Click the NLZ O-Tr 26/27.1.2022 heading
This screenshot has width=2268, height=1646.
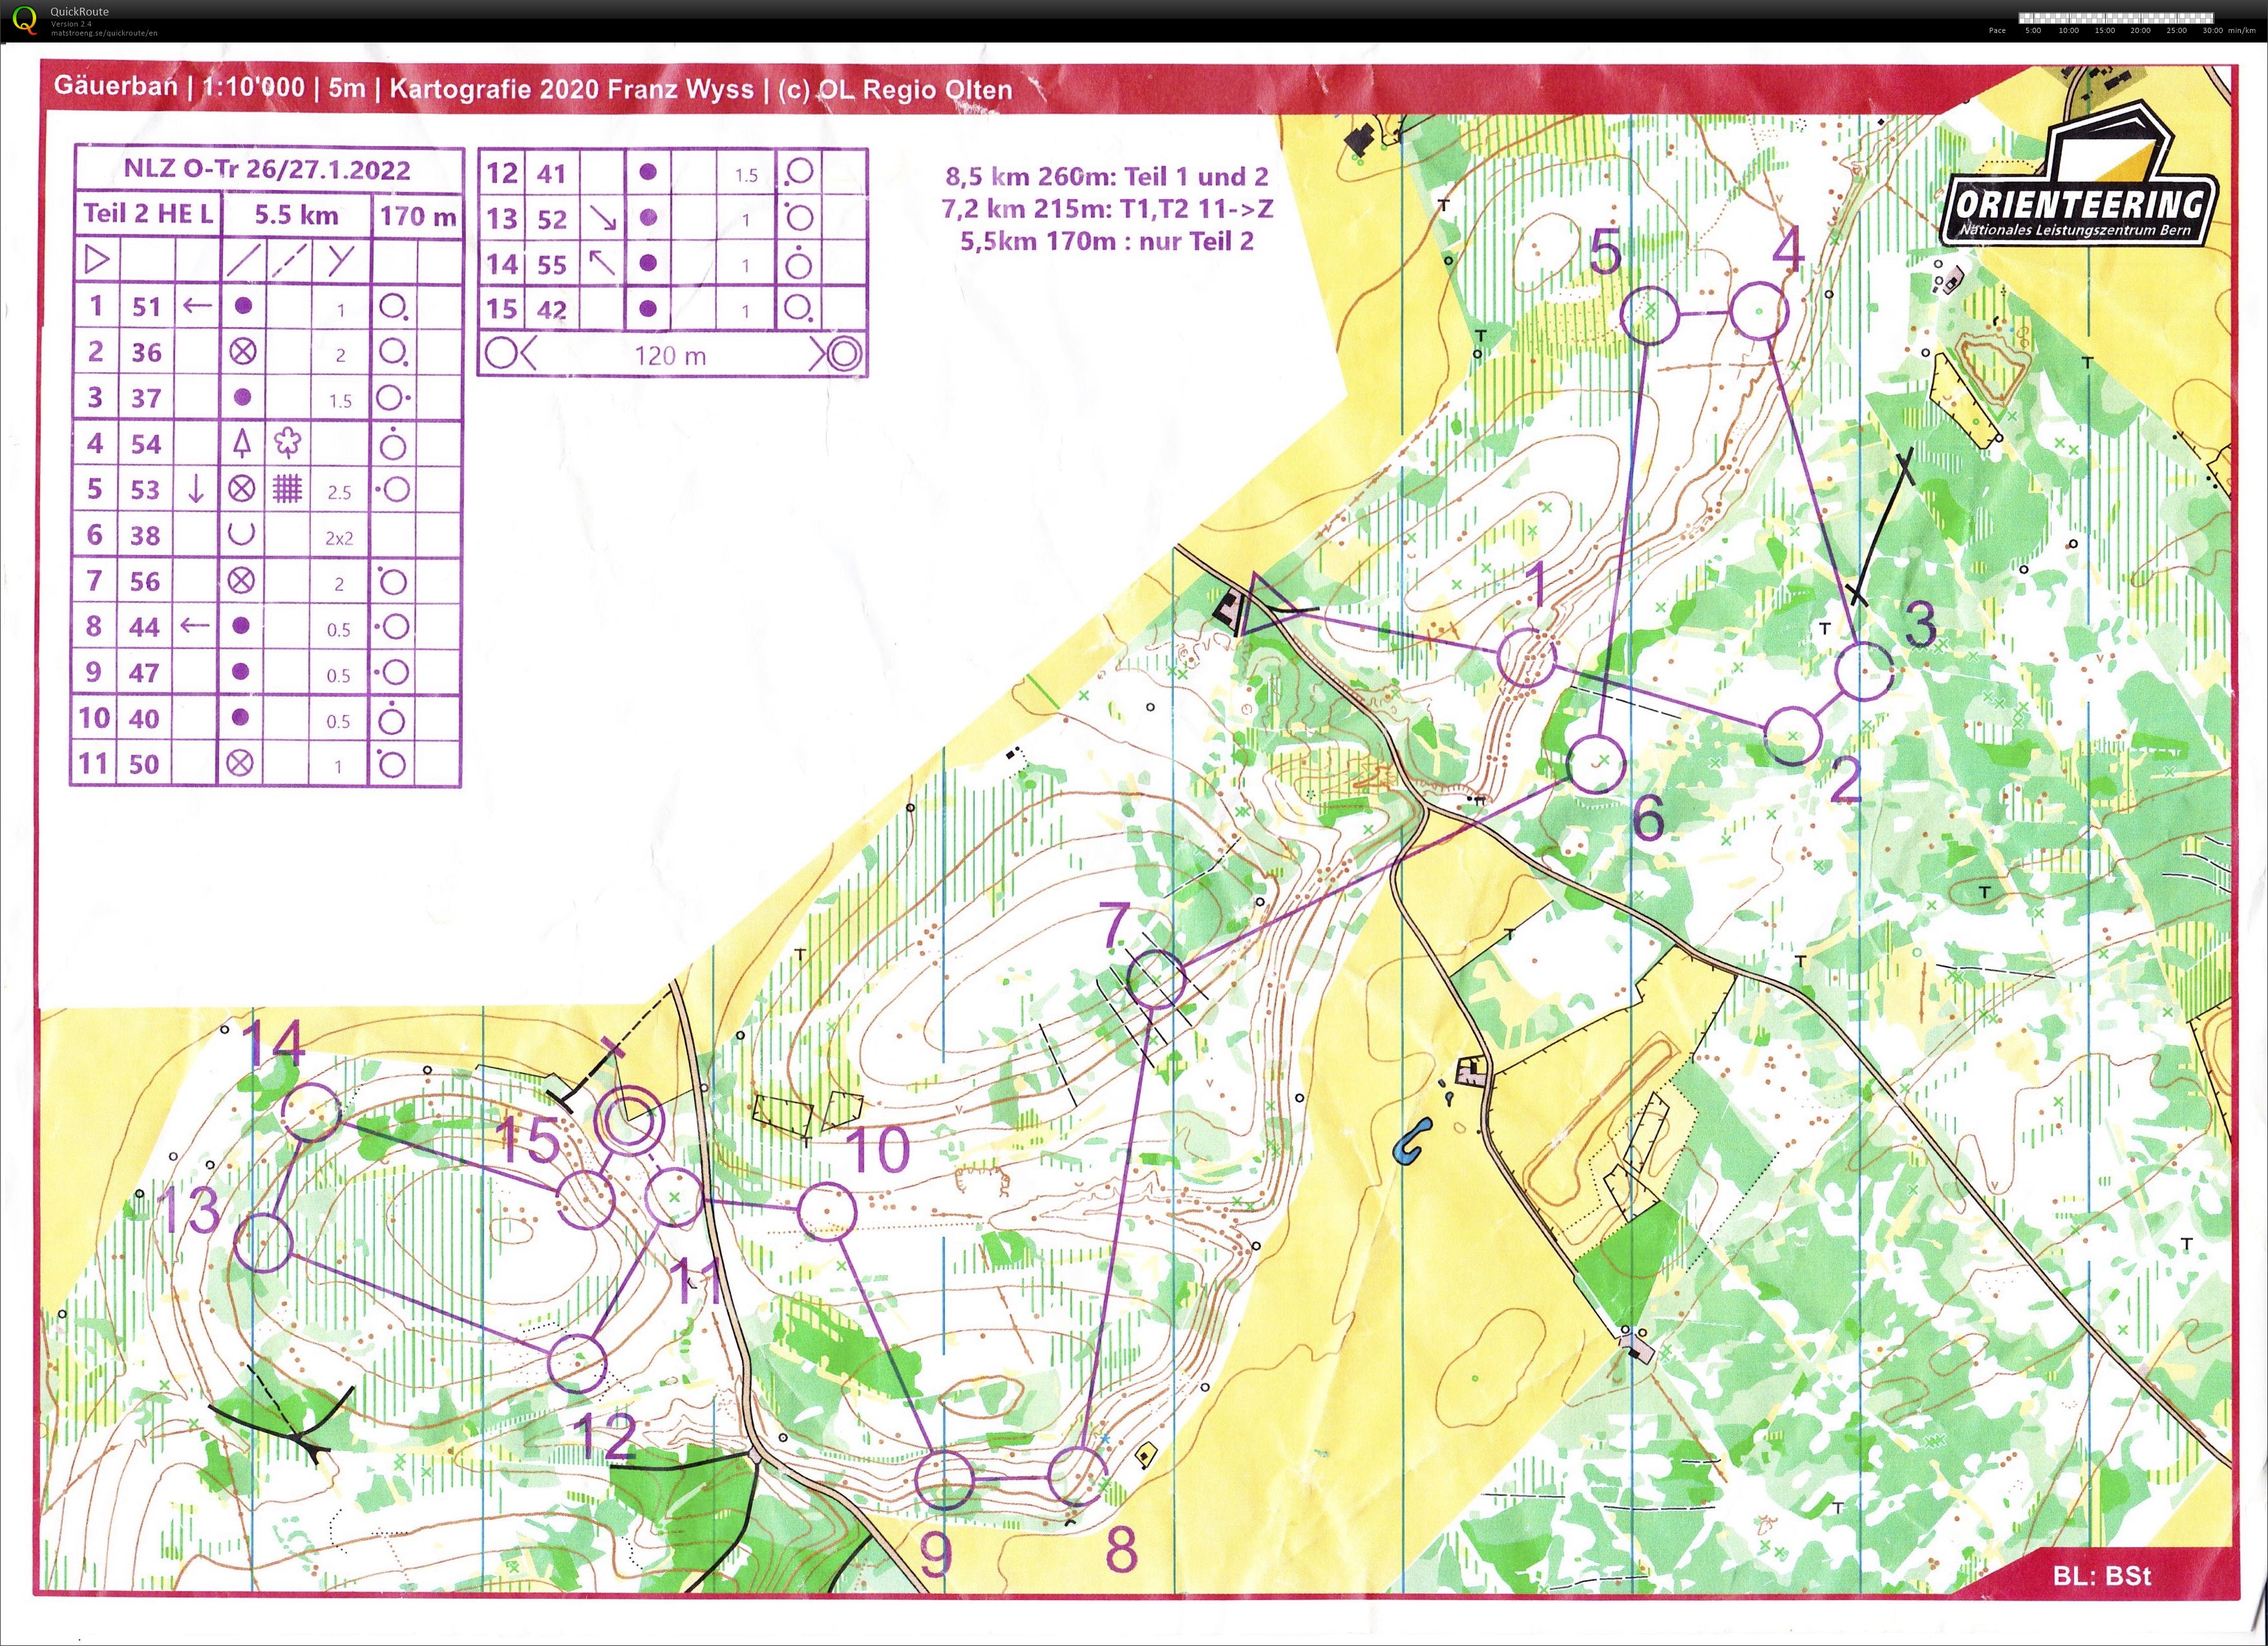(267, 169)
